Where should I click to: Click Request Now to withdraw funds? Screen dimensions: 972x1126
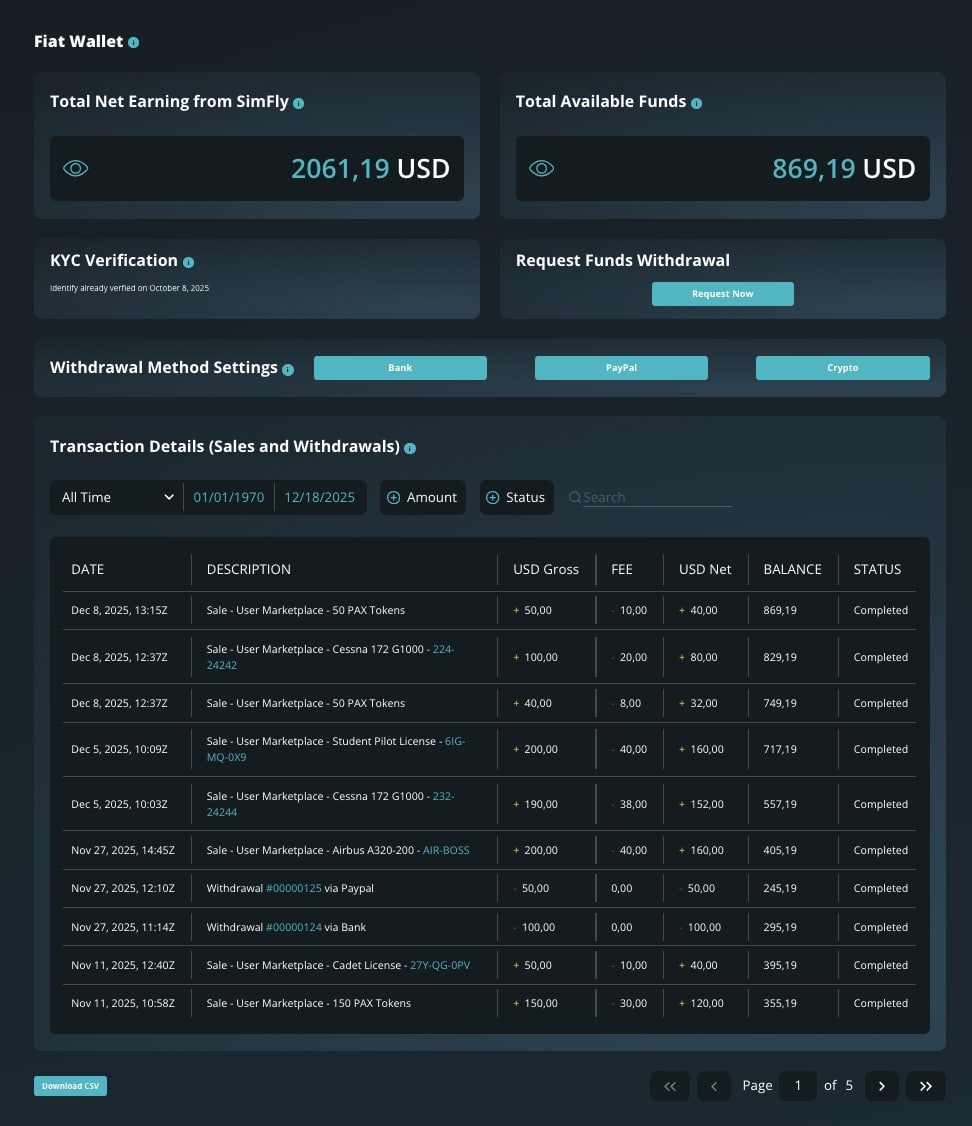click(722, 293)
